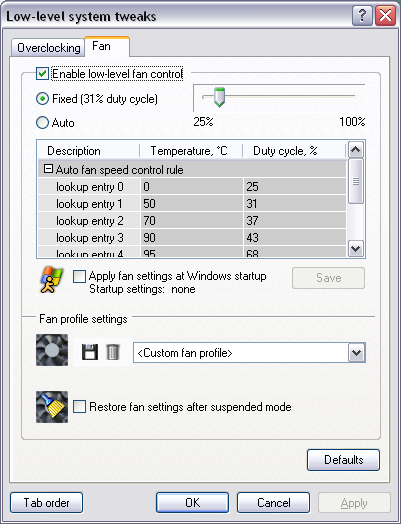401x524 pixels.
Task: Click the fan duty cycle slider thumb
Action: [219, 97]
